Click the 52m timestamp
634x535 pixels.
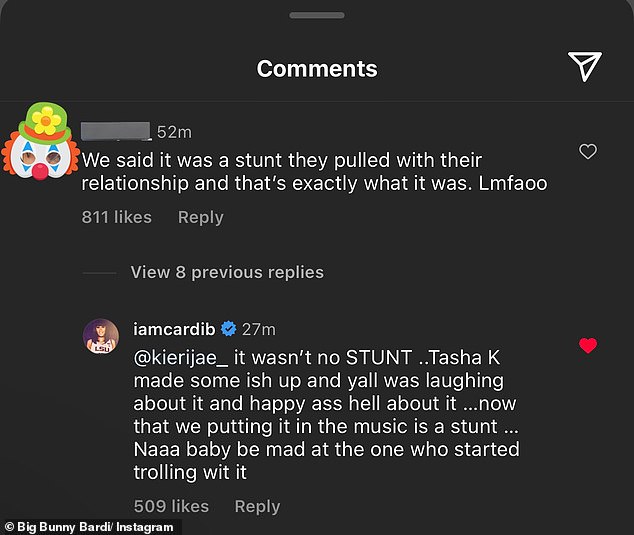tap(174, 132)
